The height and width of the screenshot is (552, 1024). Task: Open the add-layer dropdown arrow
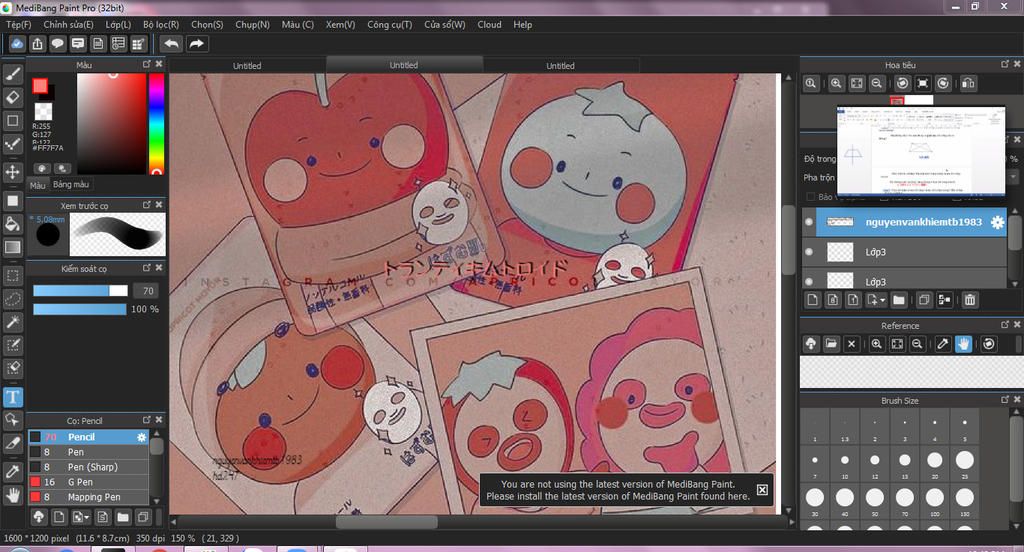[x=882, y=300]
